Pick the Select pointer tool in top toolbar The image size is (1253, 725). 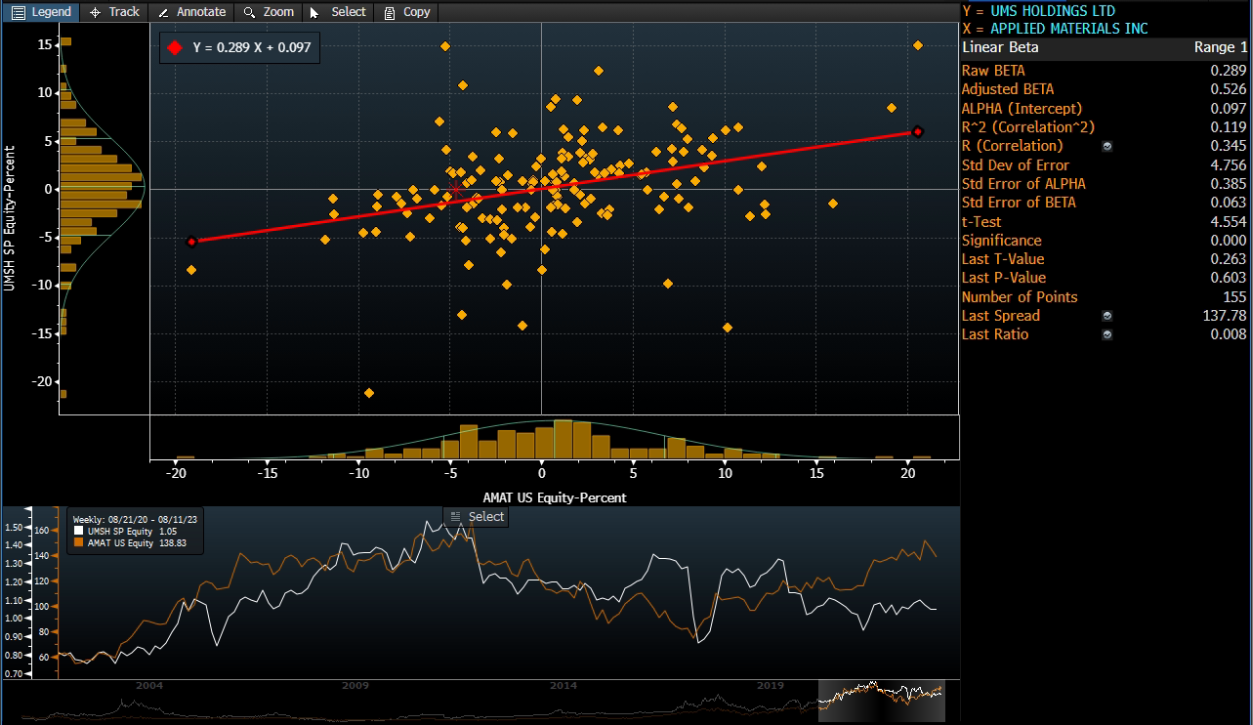coord(338,12)
